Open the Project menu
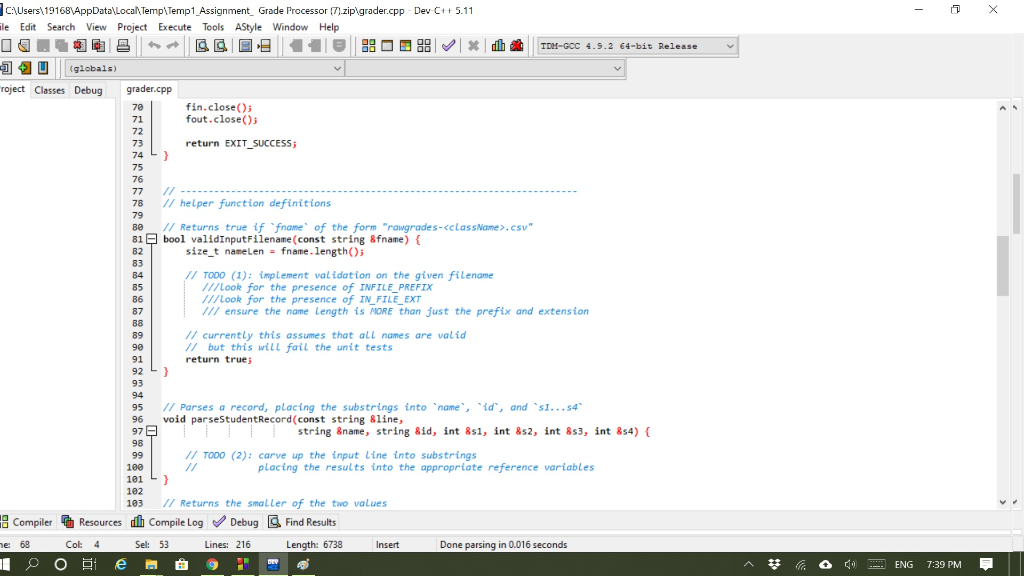The width and height of the screenshot is (1024, 576). [132, 27]
